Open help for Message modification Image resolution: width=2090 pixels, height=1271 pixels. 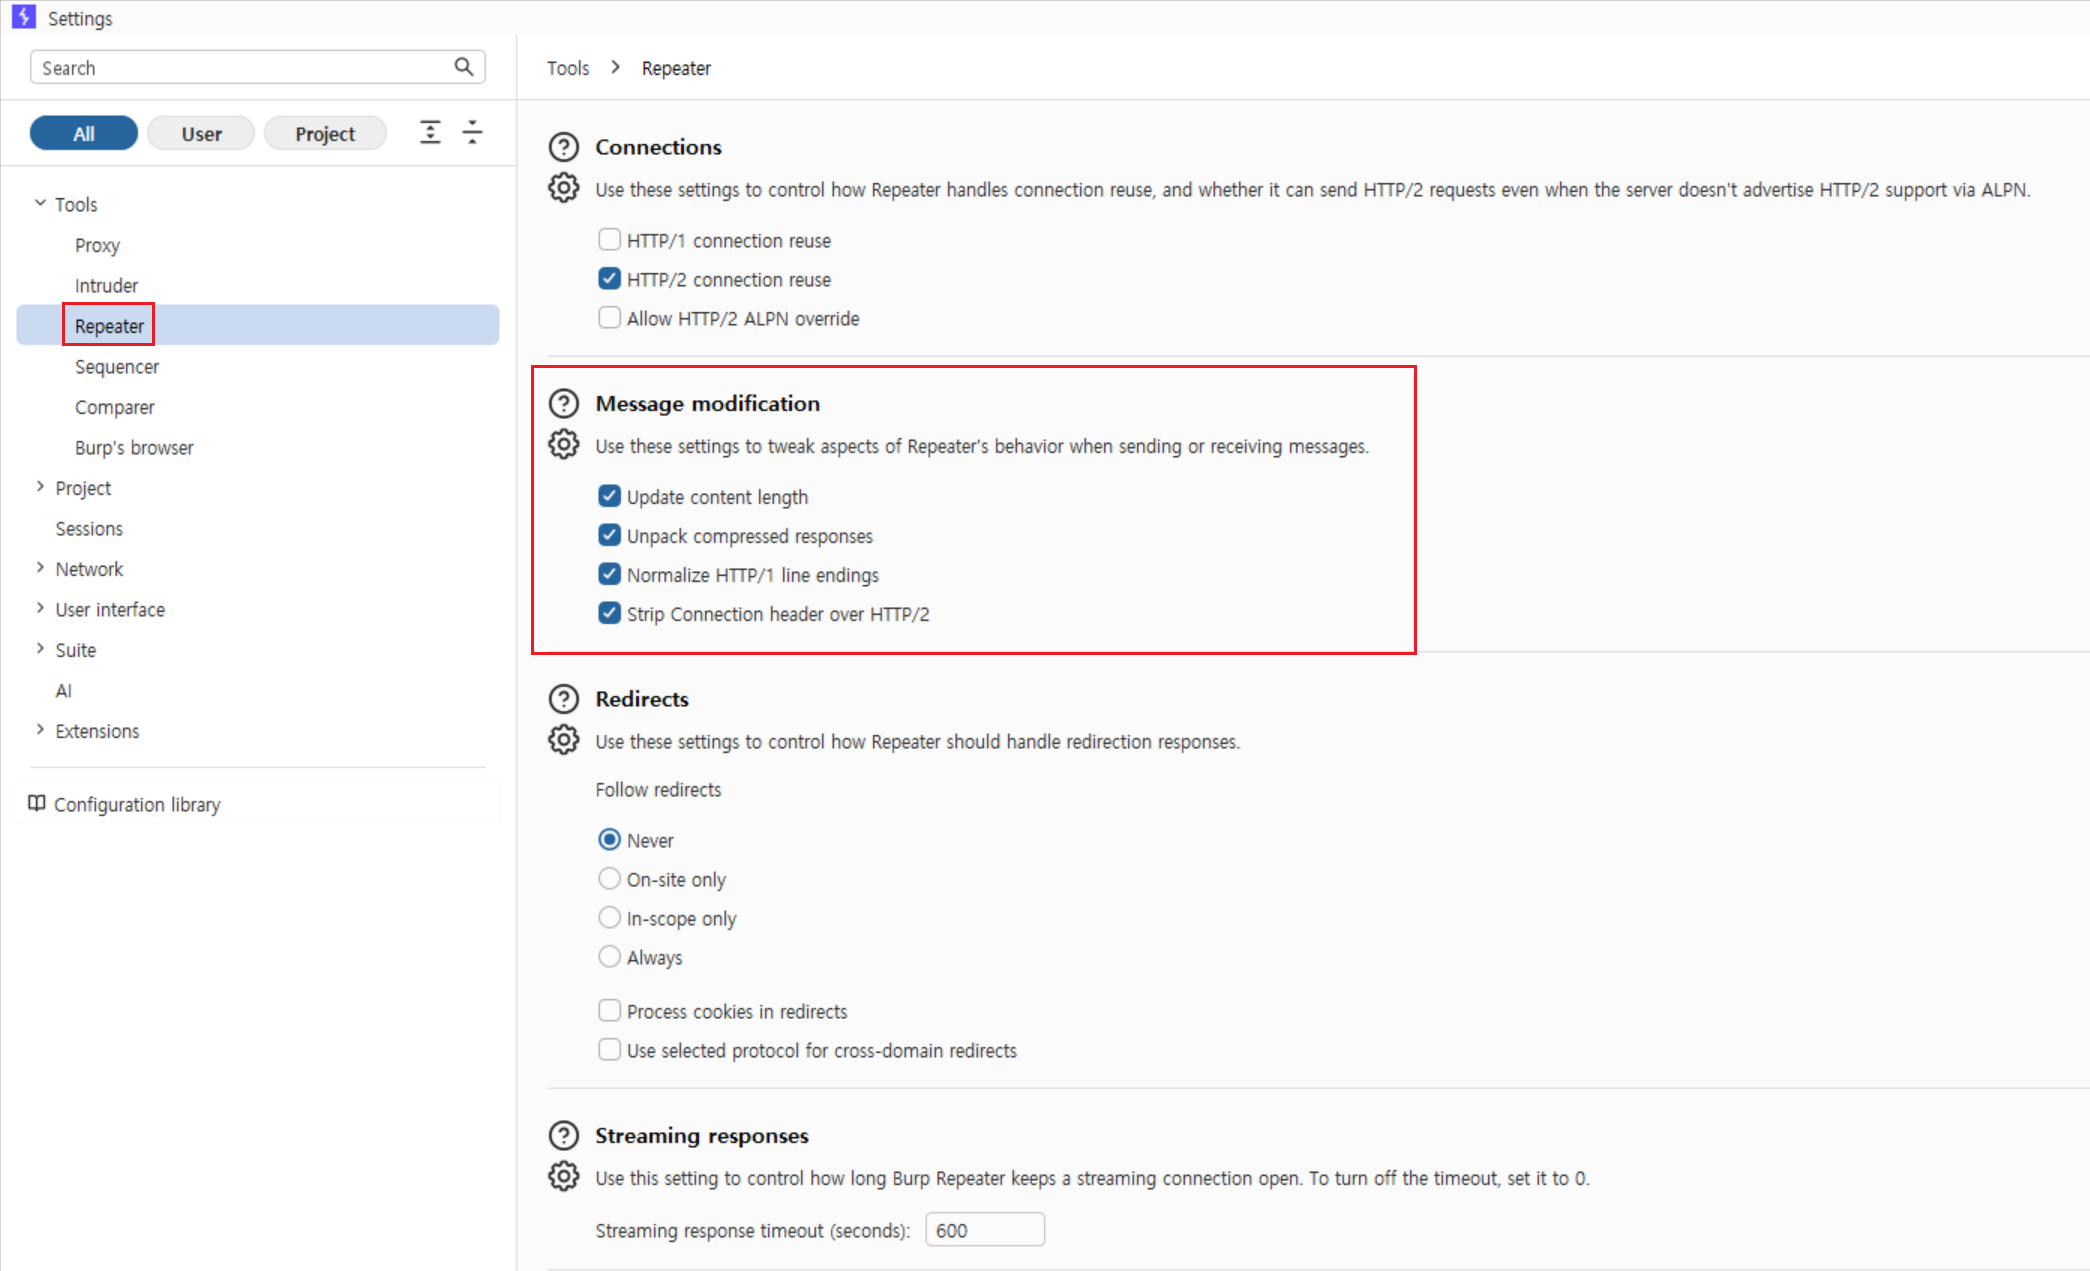[563, 403]
